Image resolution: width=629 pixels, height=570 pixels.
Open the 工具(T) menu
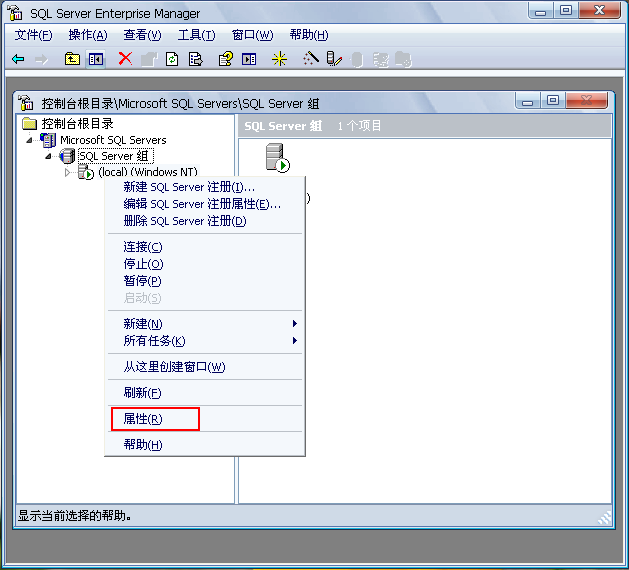point(197,35)
